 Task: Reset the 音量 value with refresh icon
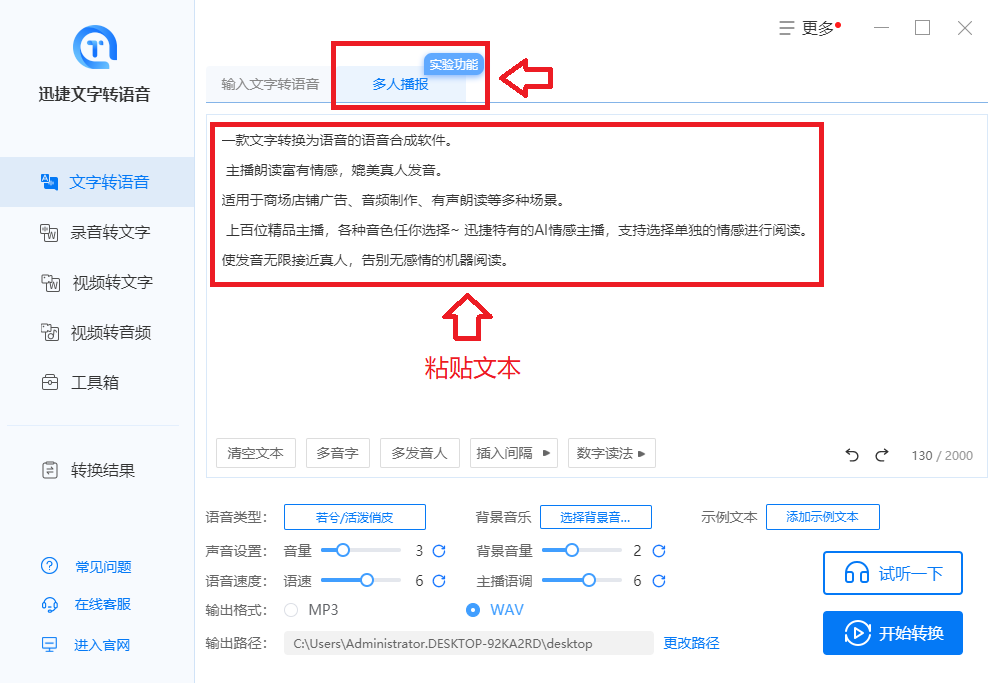click(439, 550)
